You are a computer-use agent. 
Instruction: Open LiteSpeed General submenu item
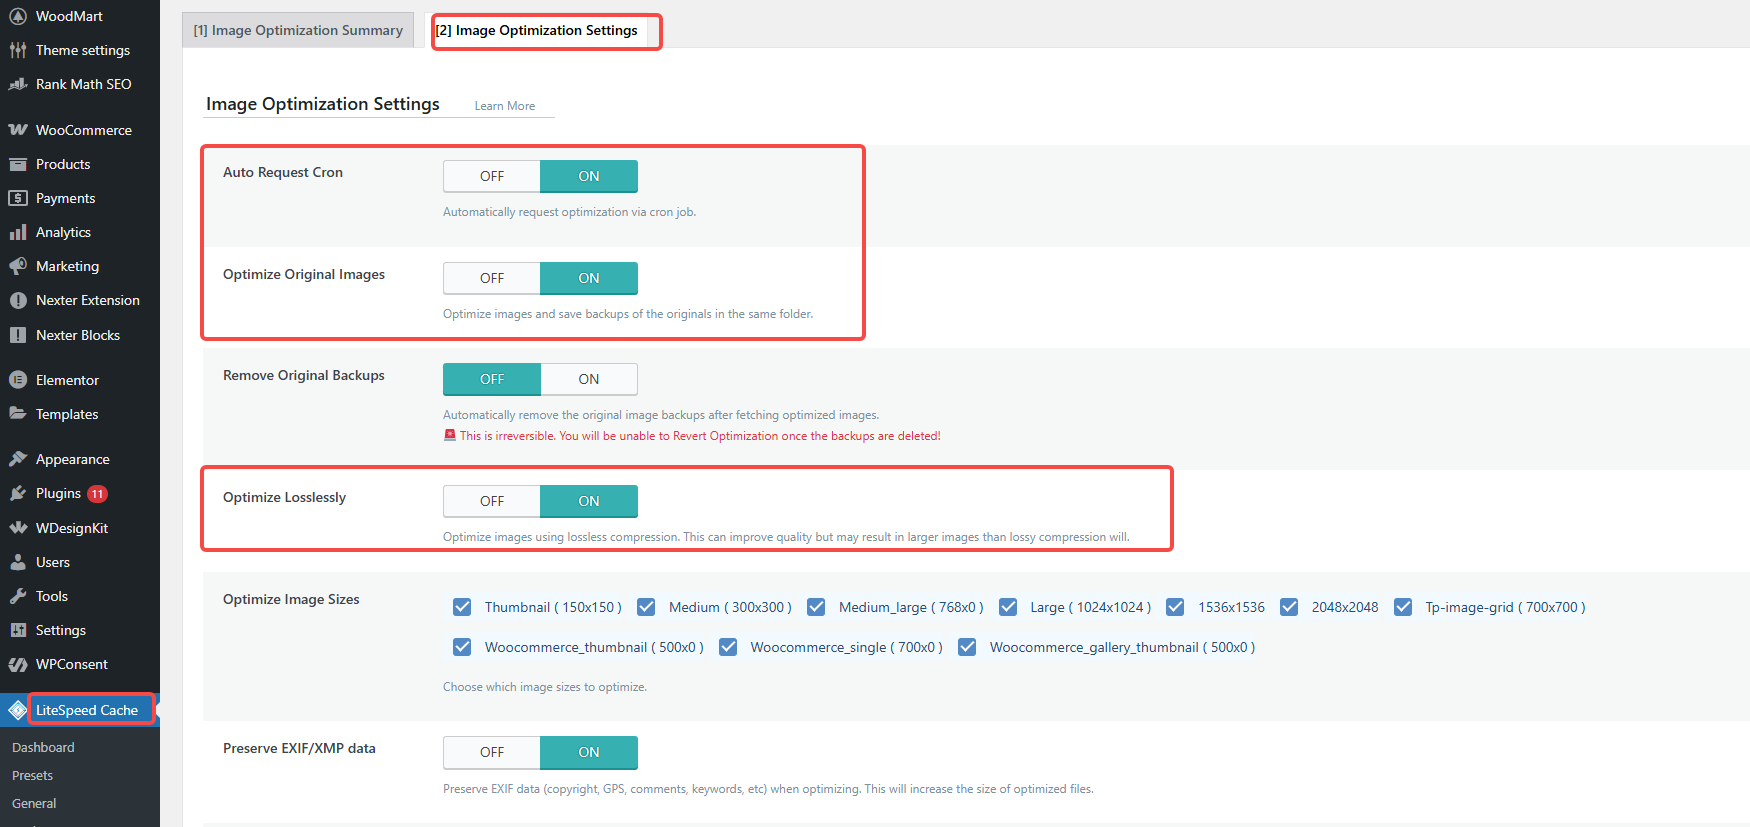pos(34,803)
